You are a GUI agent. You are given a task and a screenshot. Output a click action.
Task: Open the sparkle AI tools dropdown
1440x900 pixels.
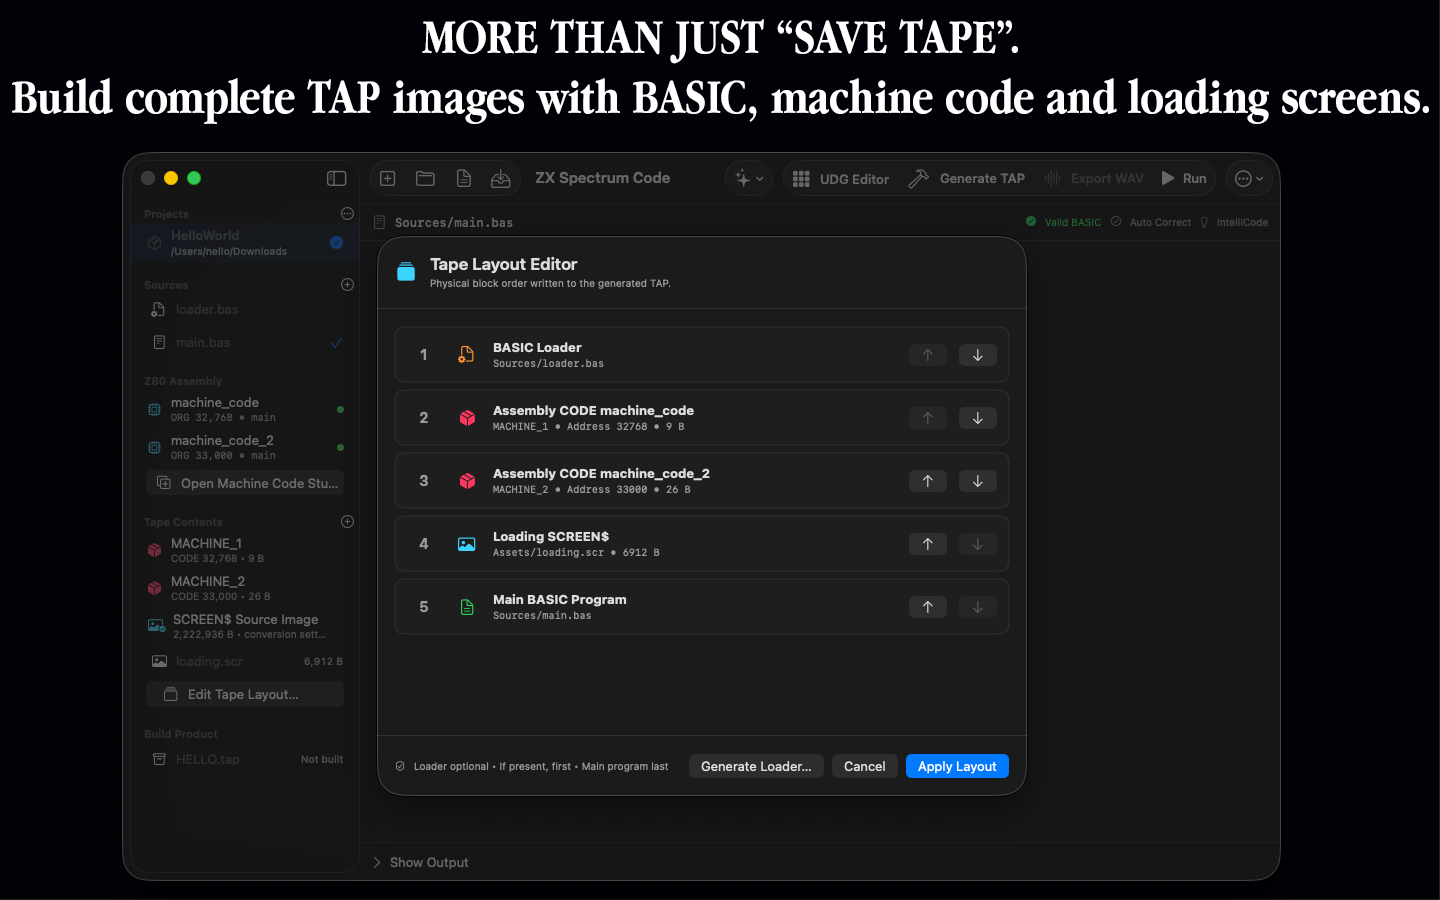click(748, 178)
